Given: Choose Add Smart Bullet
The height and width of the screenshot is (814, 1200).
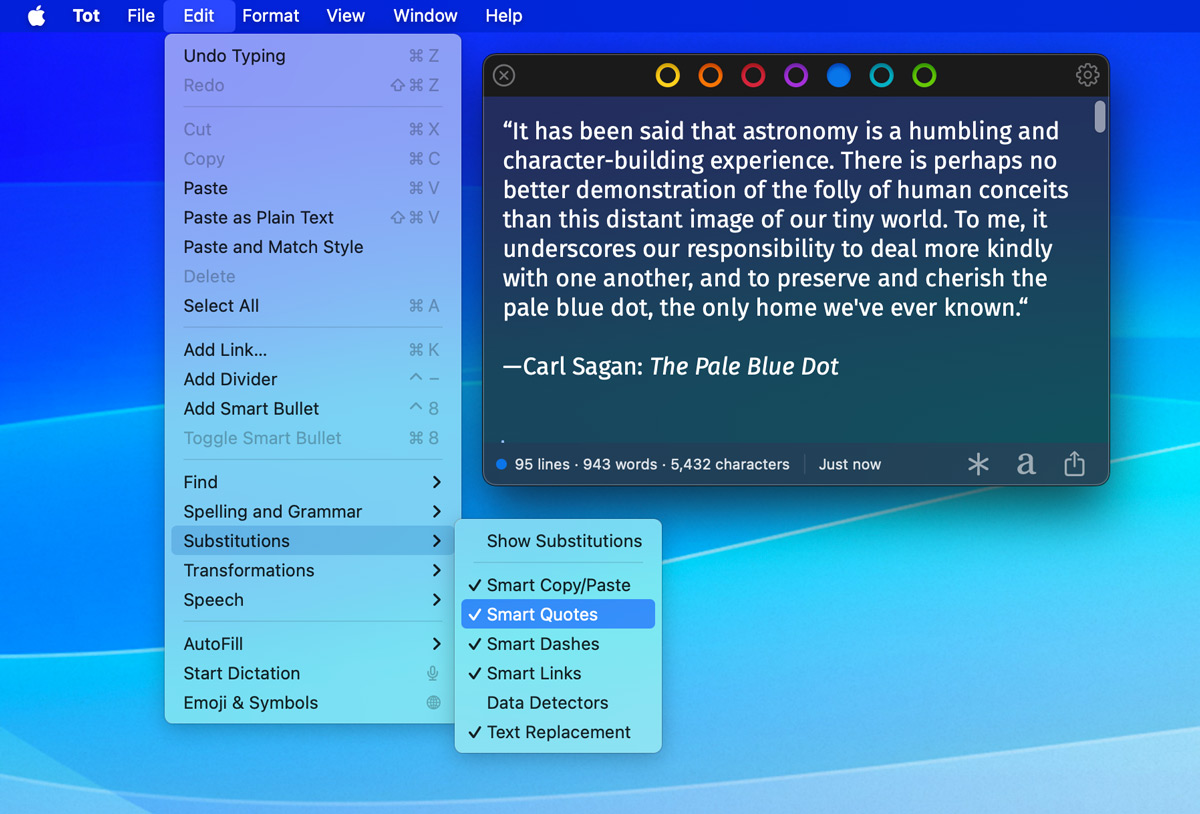Looking at the screenshot, I should point(312,408).
